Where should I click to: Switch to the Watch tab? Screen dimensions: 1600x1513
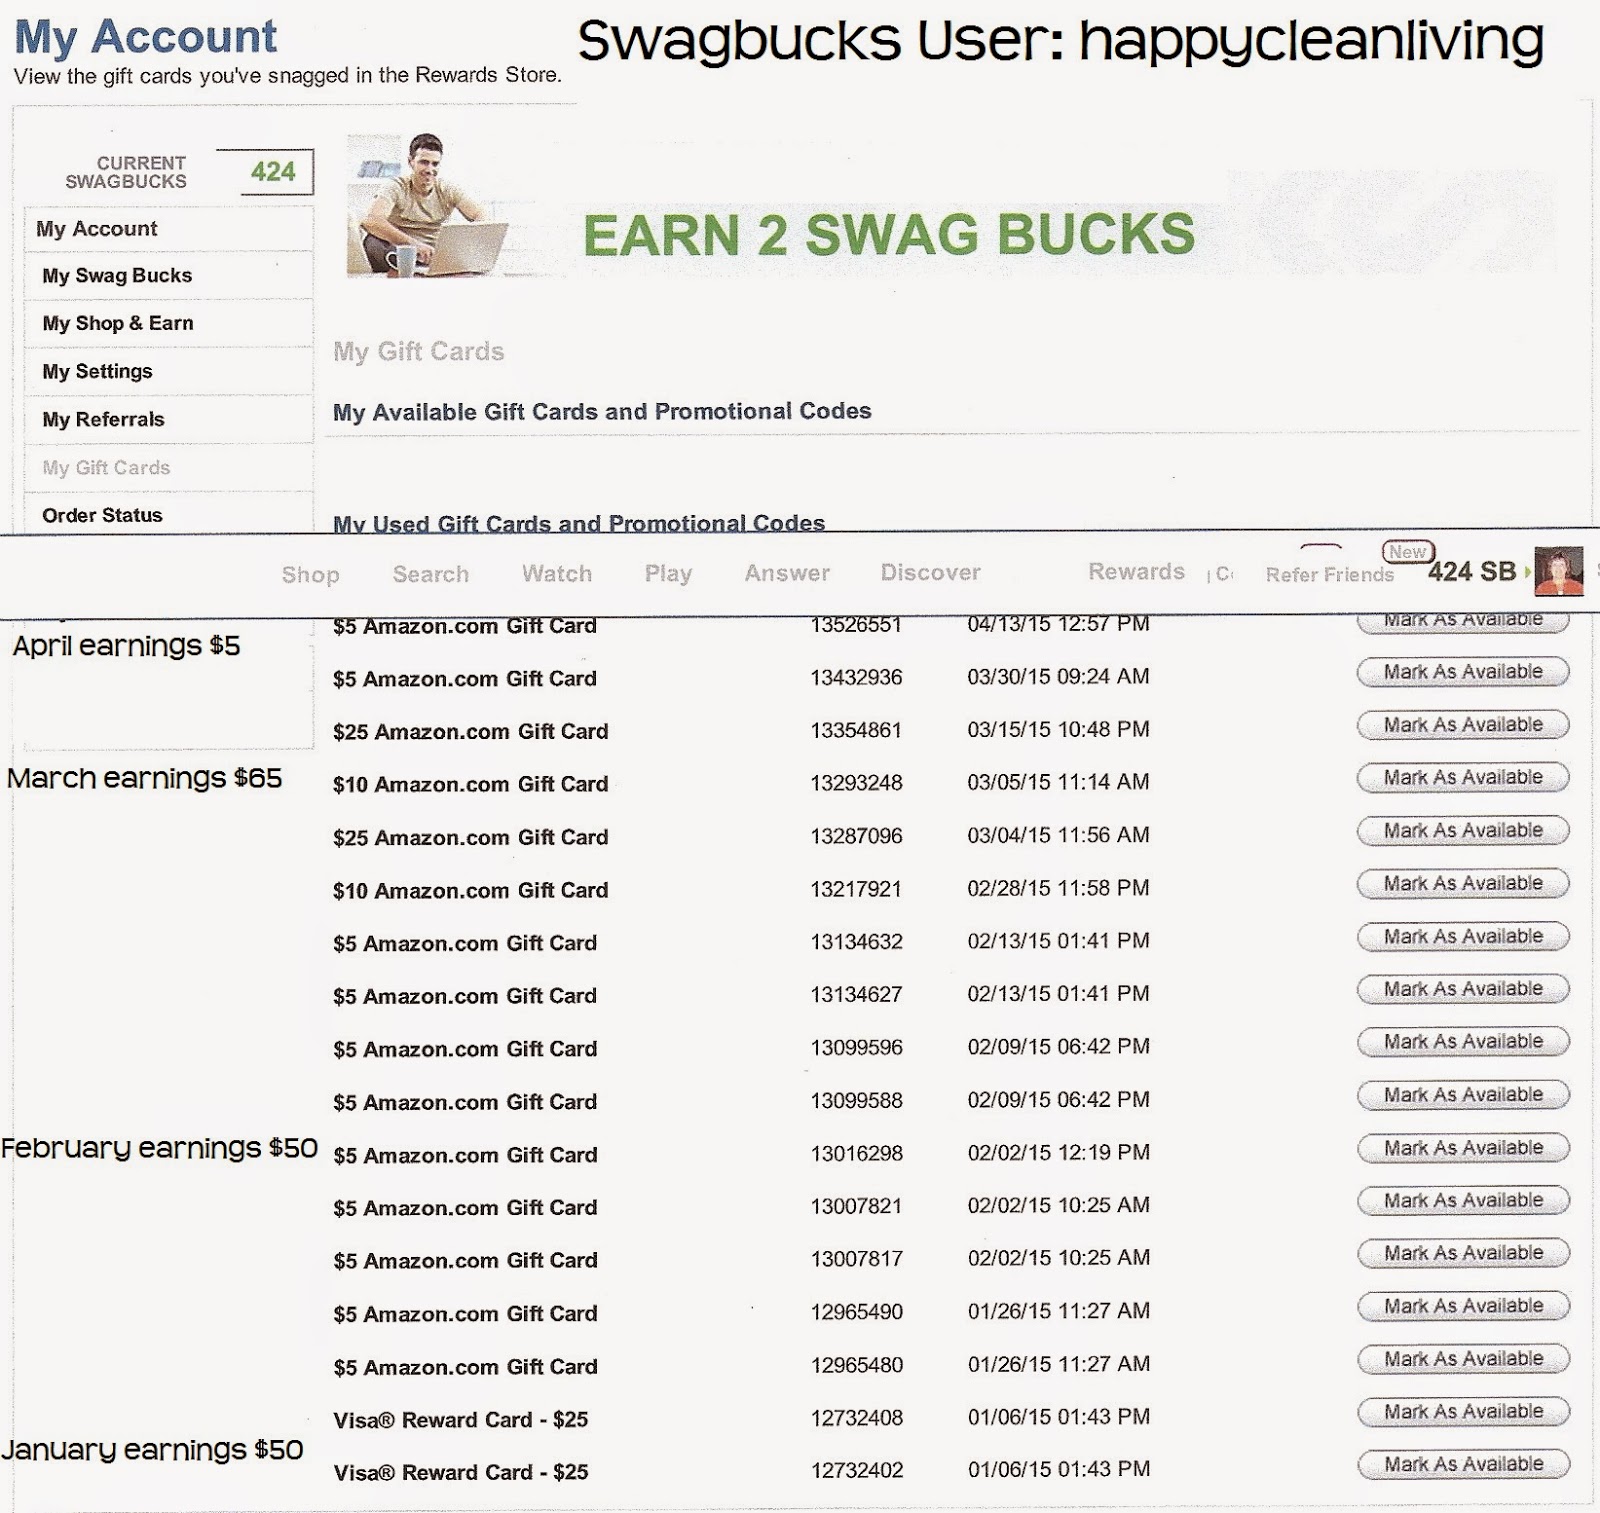tap(557, 574)
